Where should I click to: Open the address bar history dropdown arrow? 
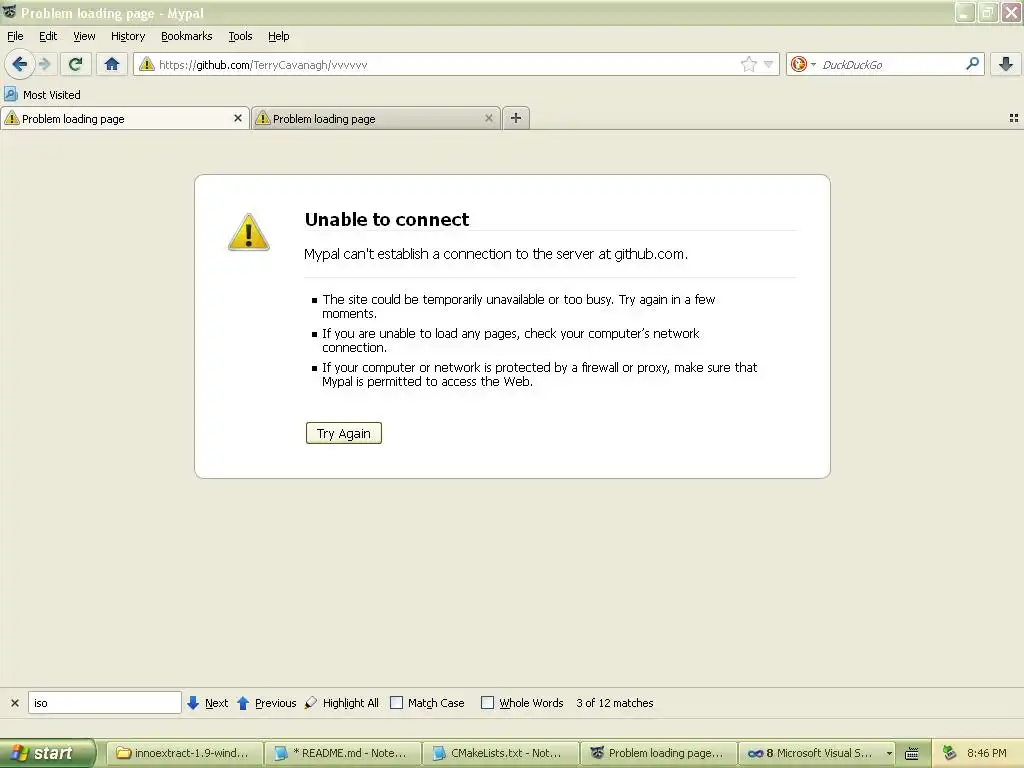769,64
